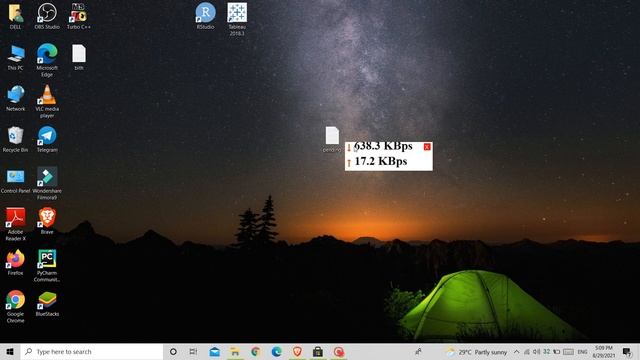Select the VLC media player shortcut
Screen dimensions: 640x360
(47, 101)
